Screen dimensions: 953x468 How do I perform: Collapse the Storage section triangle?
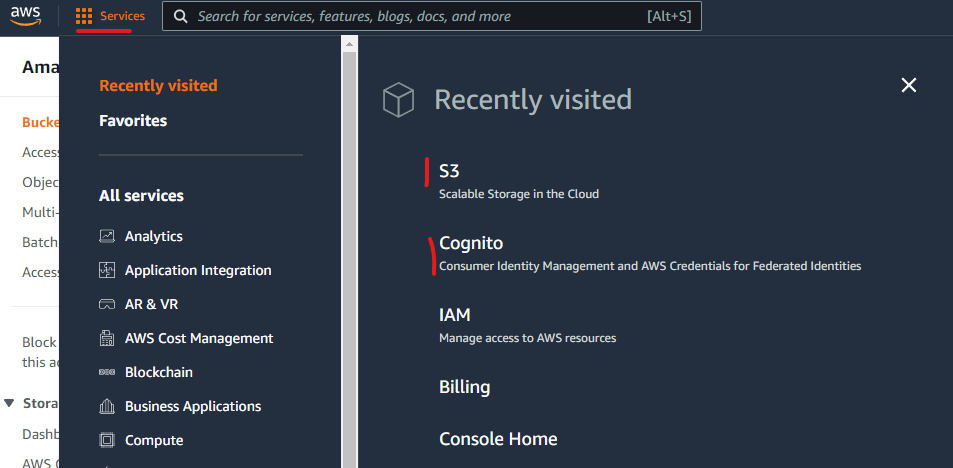pyautogui.click(x=9, y=403)
